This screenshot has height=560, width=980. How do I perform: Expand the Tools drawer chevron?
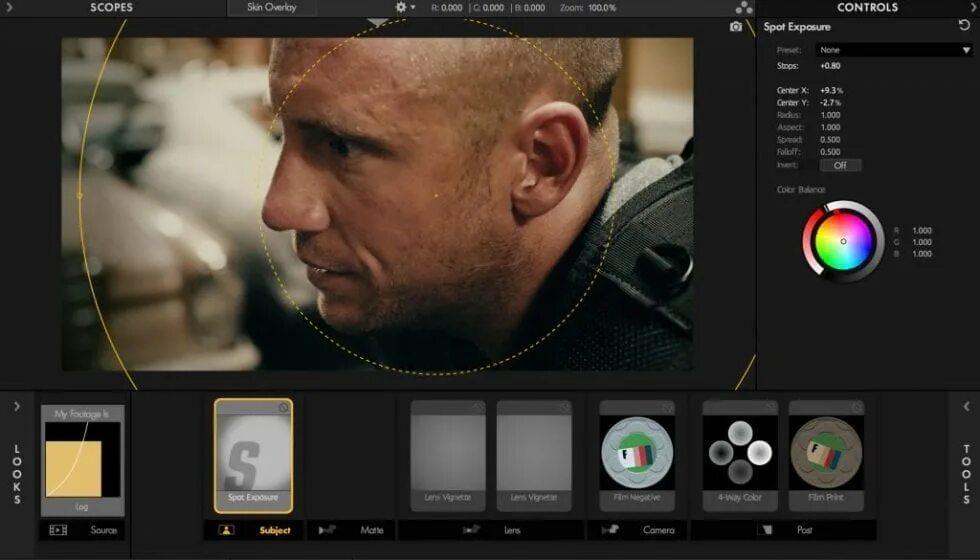click(966, 406)
